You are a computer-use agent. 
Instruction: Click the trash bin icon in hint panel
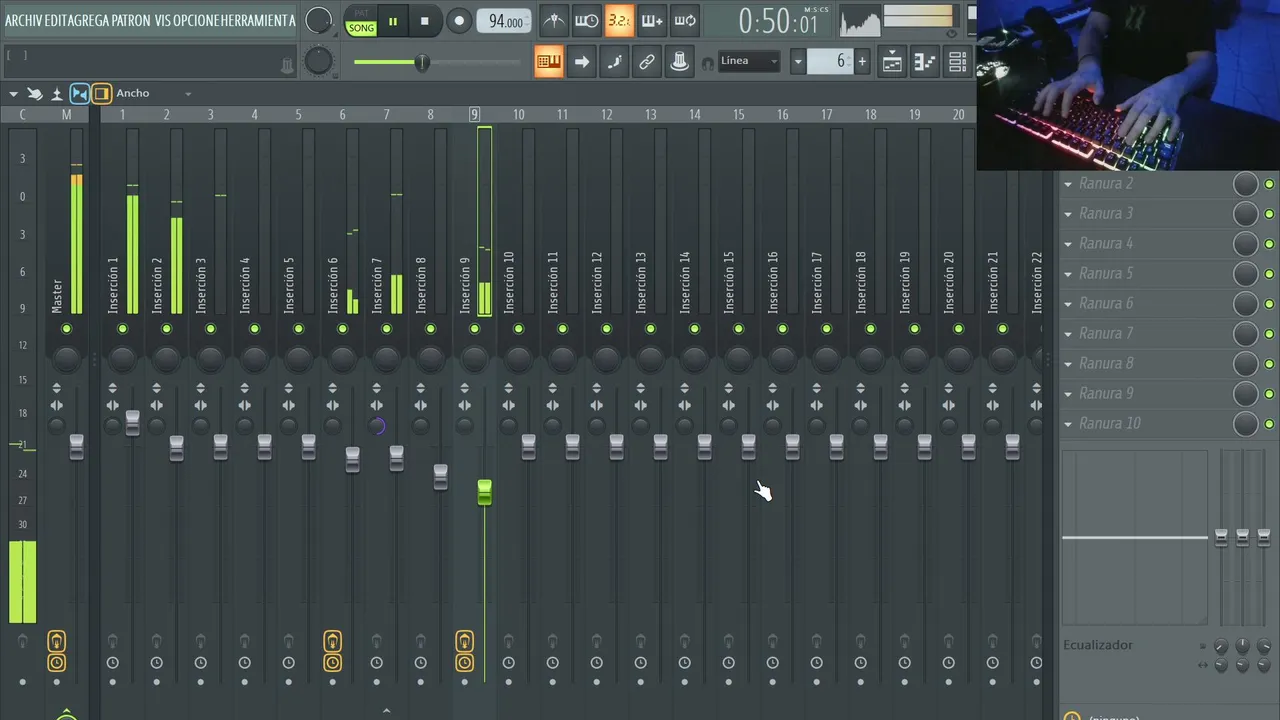(288, 65)
